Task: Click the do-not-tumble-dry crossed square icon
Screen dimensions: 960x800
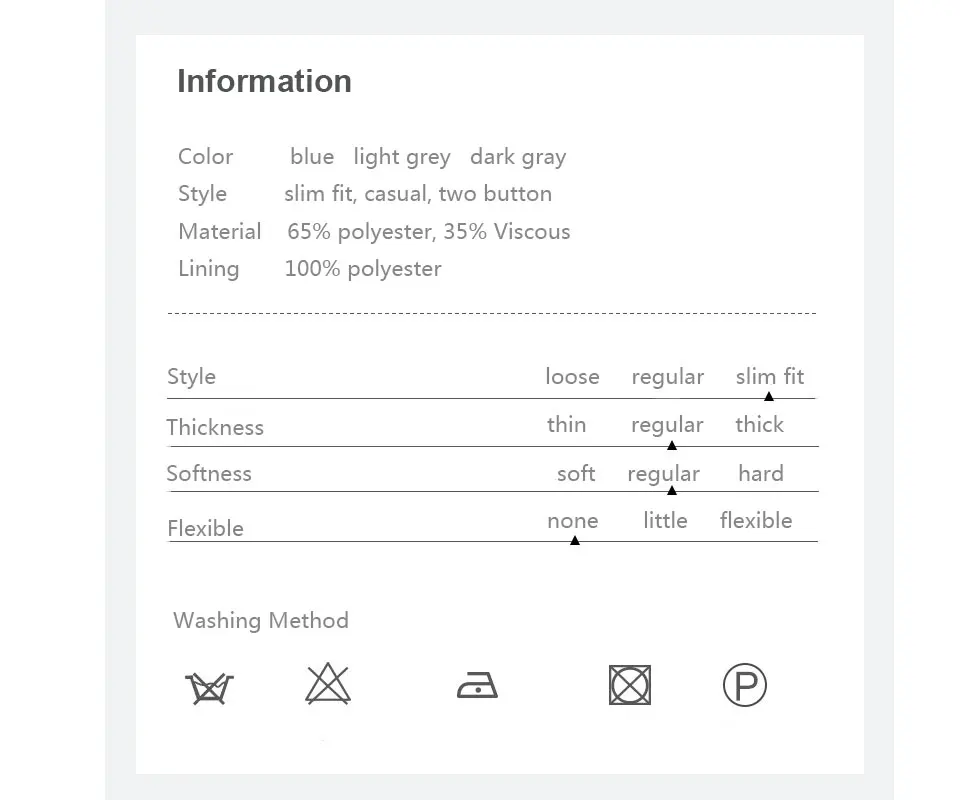Action: point(630,685)
